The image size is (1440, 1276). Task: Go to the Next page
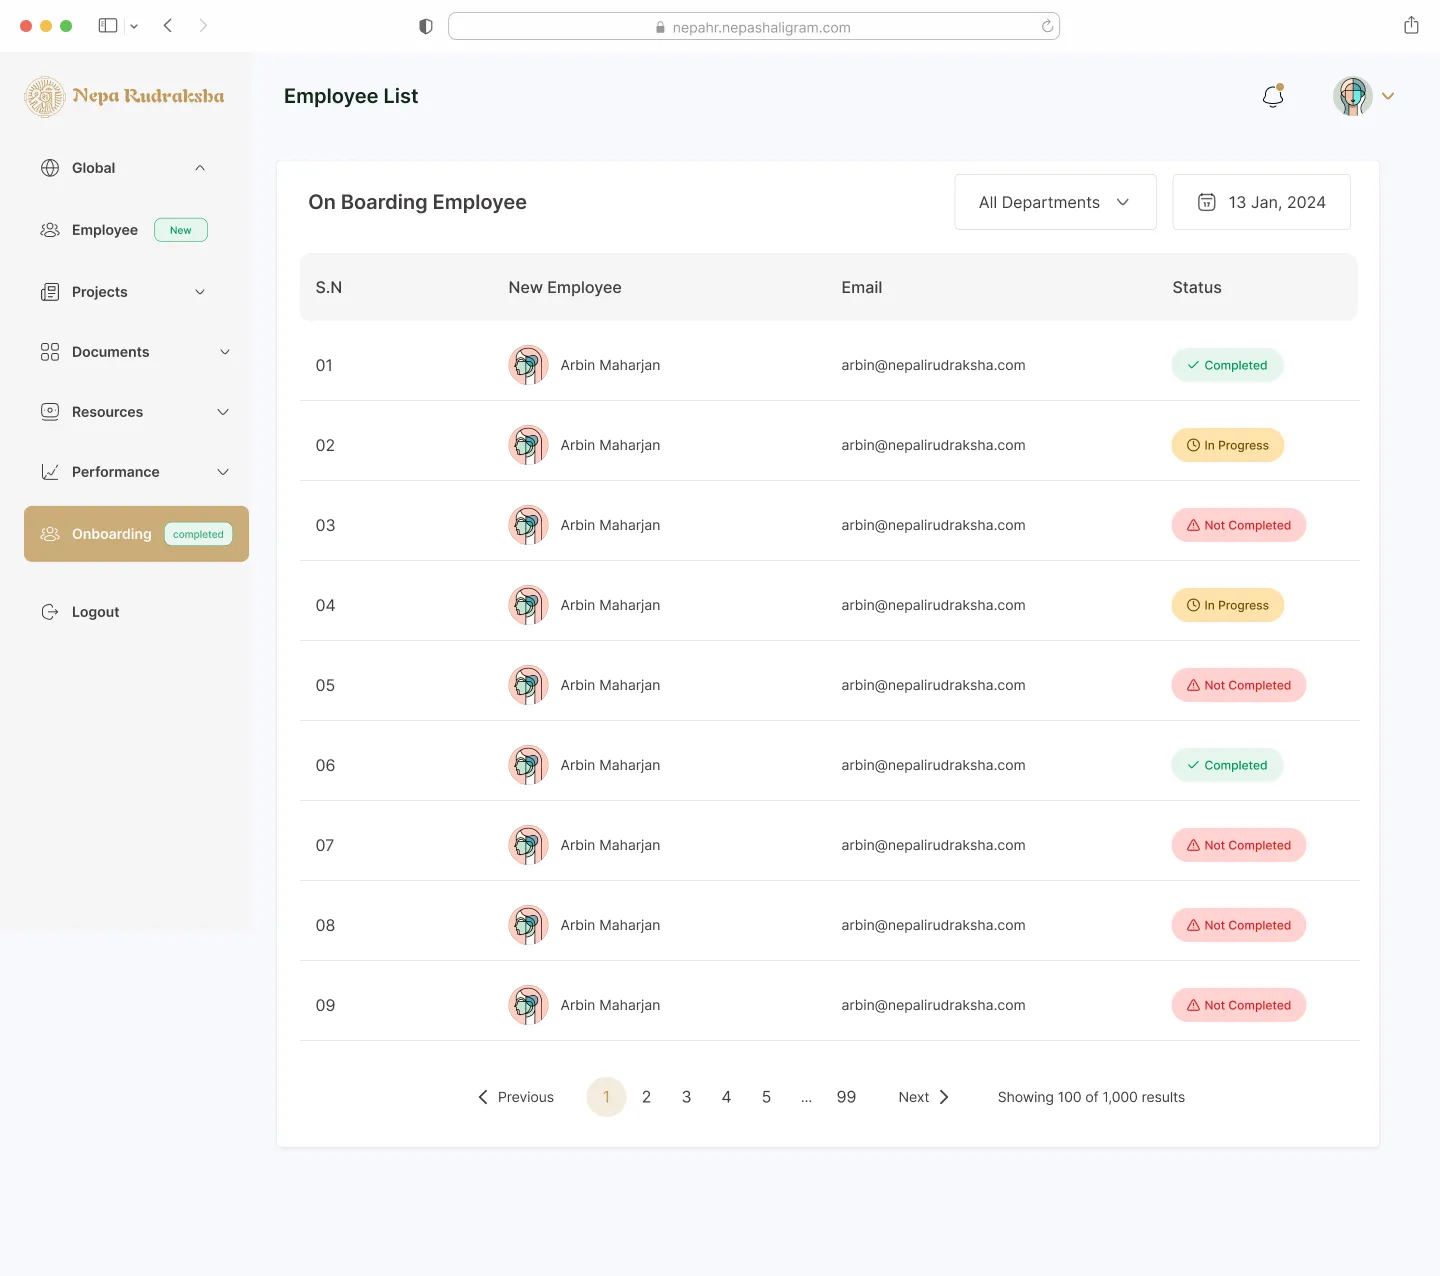tap(921, 1097)
